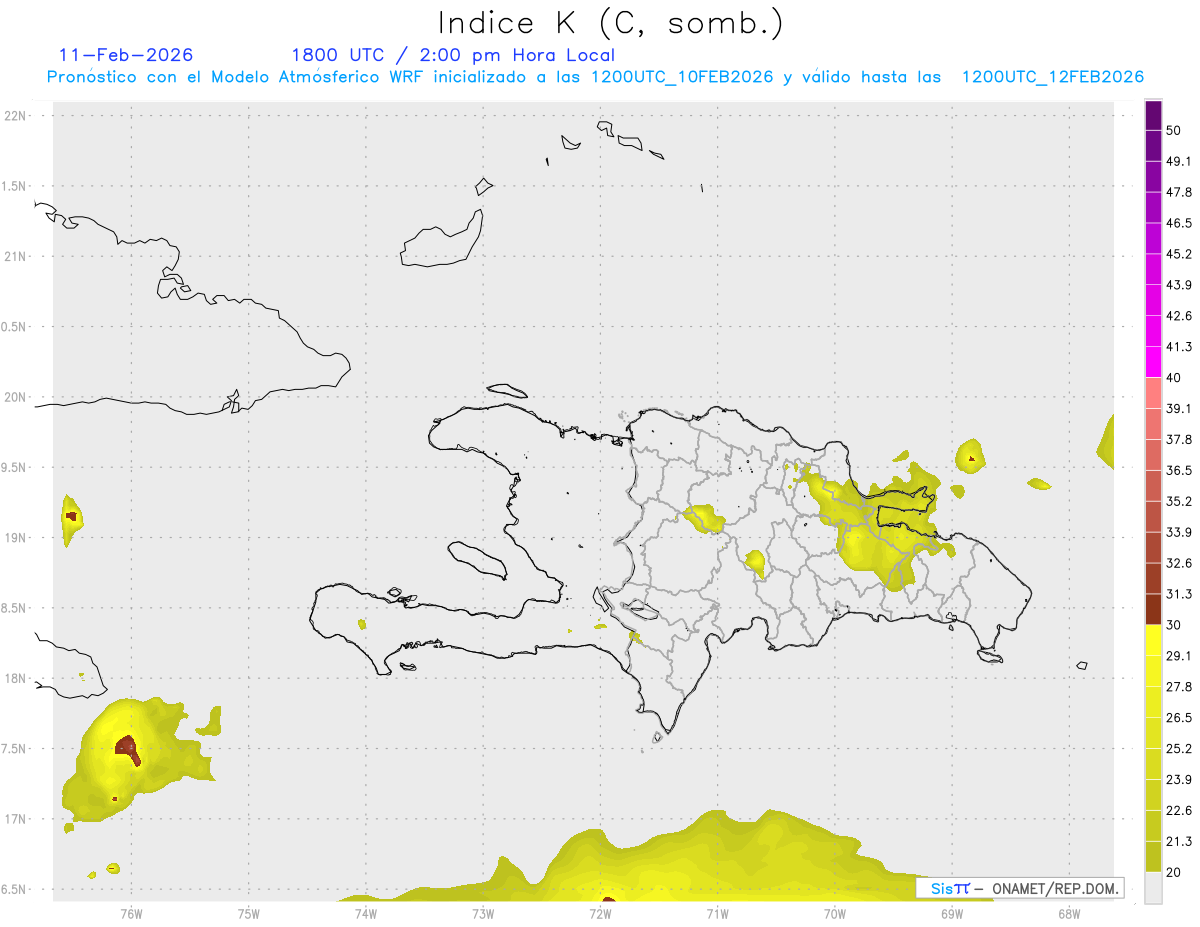1200x927 pixels.
Task: Click the latitude label "22N"
Action: [x=16, y=116]
